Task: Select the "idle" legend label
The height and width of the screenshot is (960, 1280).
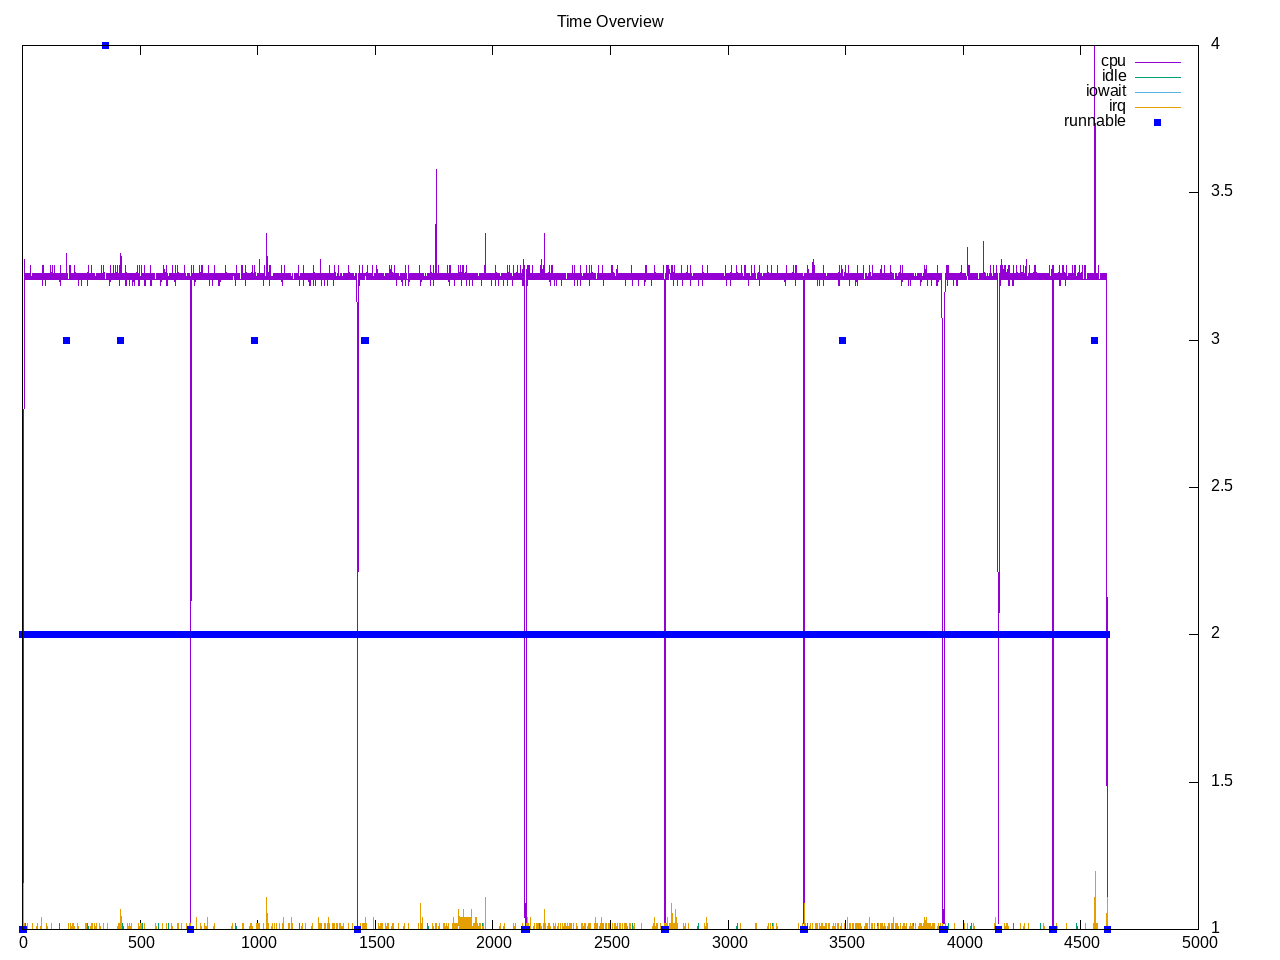Action: (x=1113, y=76)
